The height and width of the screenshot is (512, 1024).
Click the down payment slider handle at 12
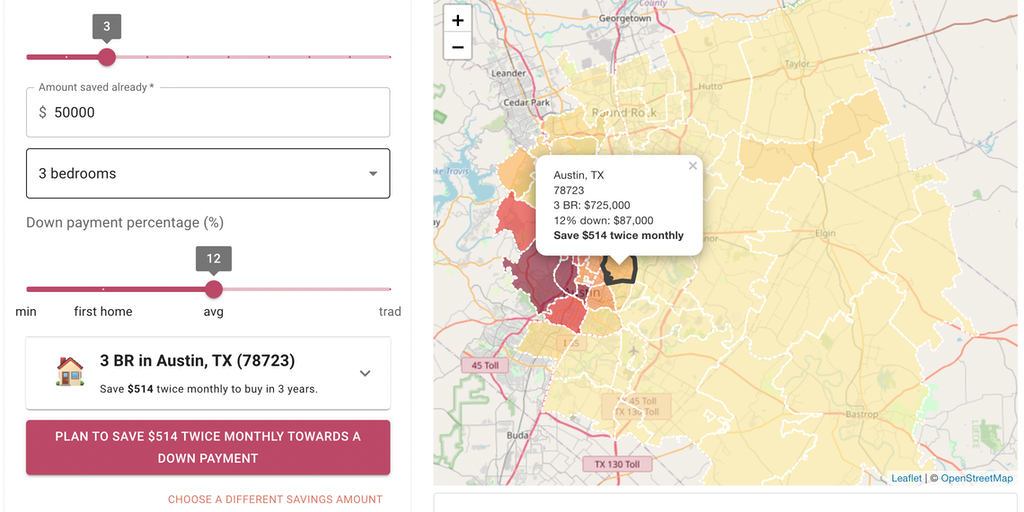pyautogui.click(x=213, y=289)
